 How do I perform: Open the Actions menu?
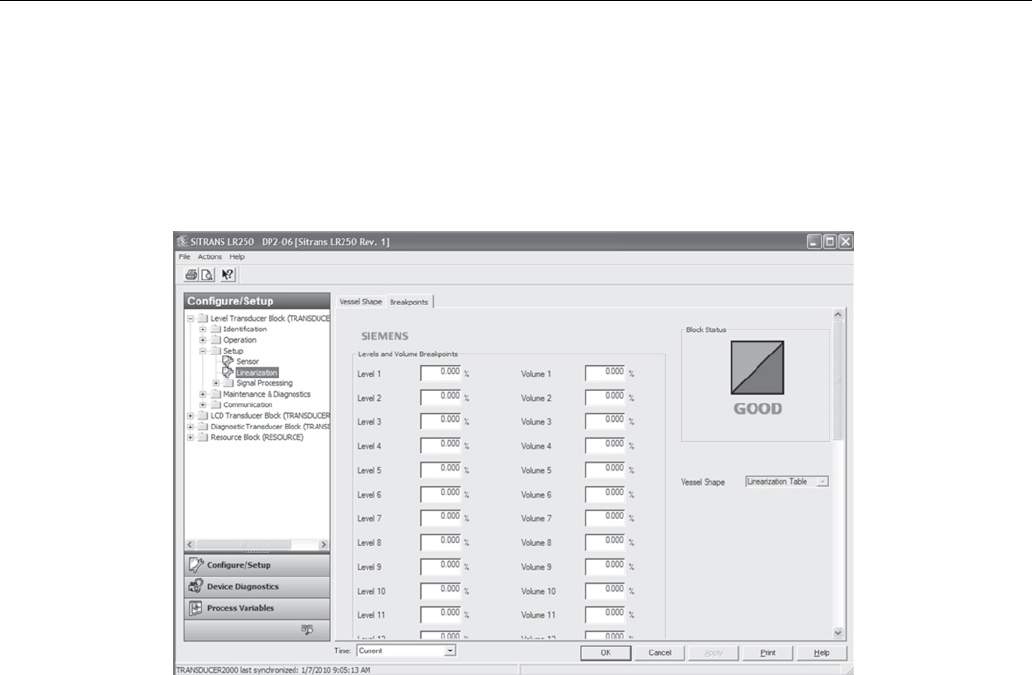coord(210,257)
